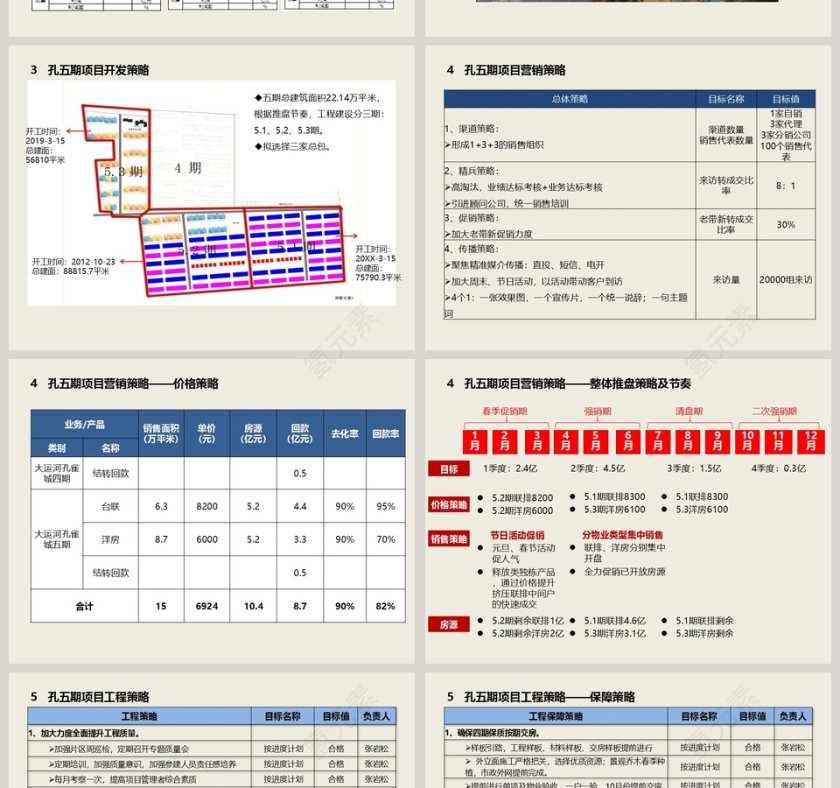Select the 二次强销期 phase label
The width and height of the screenshot is (840, 788).
[774, 411]
